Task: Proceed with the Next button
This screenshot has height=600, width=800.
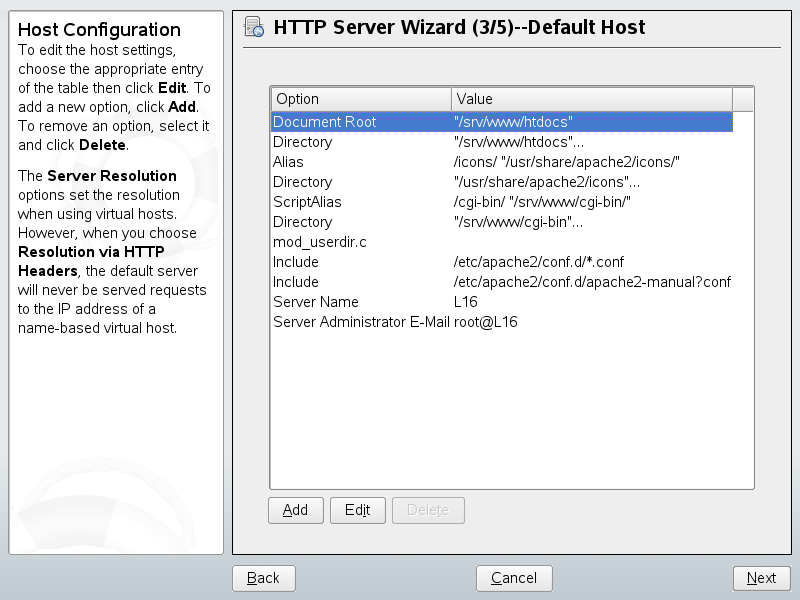Action: click(x=761, y=578)
